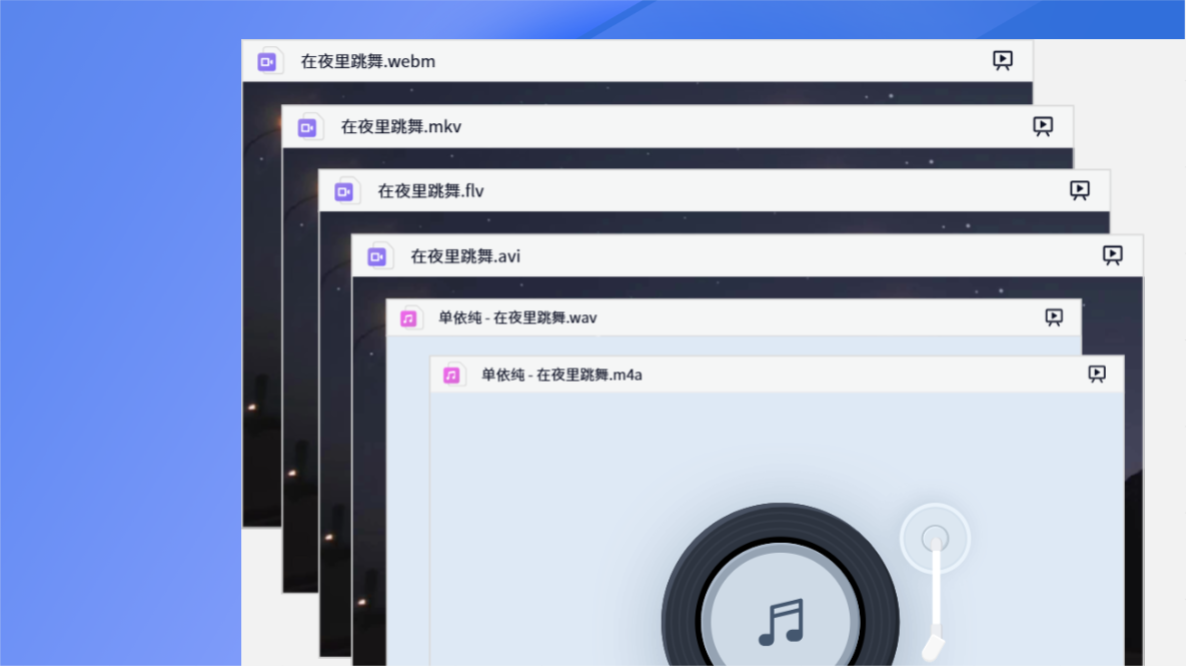Click the play icon on 在夜里跳舞.mkv header

pyautogui.click(x=1042, y=126)
